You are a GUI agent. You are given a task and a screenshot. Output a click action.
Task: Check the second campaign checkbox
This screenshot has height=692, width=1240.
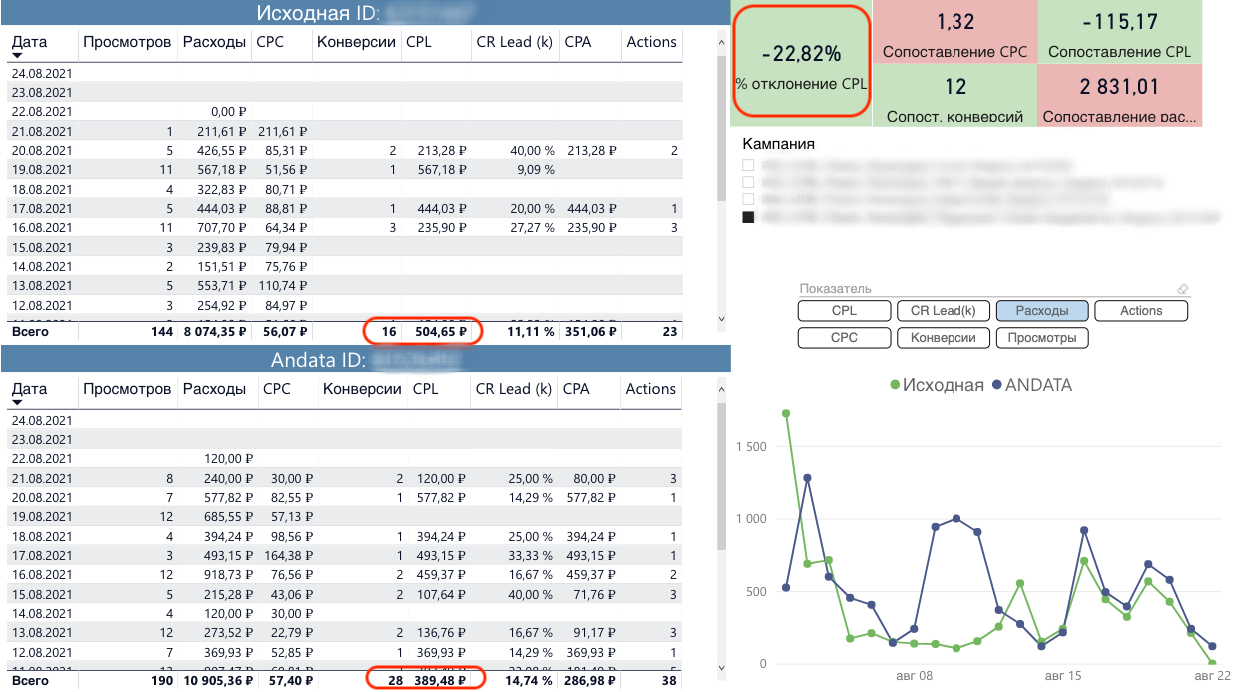(748, 182)
